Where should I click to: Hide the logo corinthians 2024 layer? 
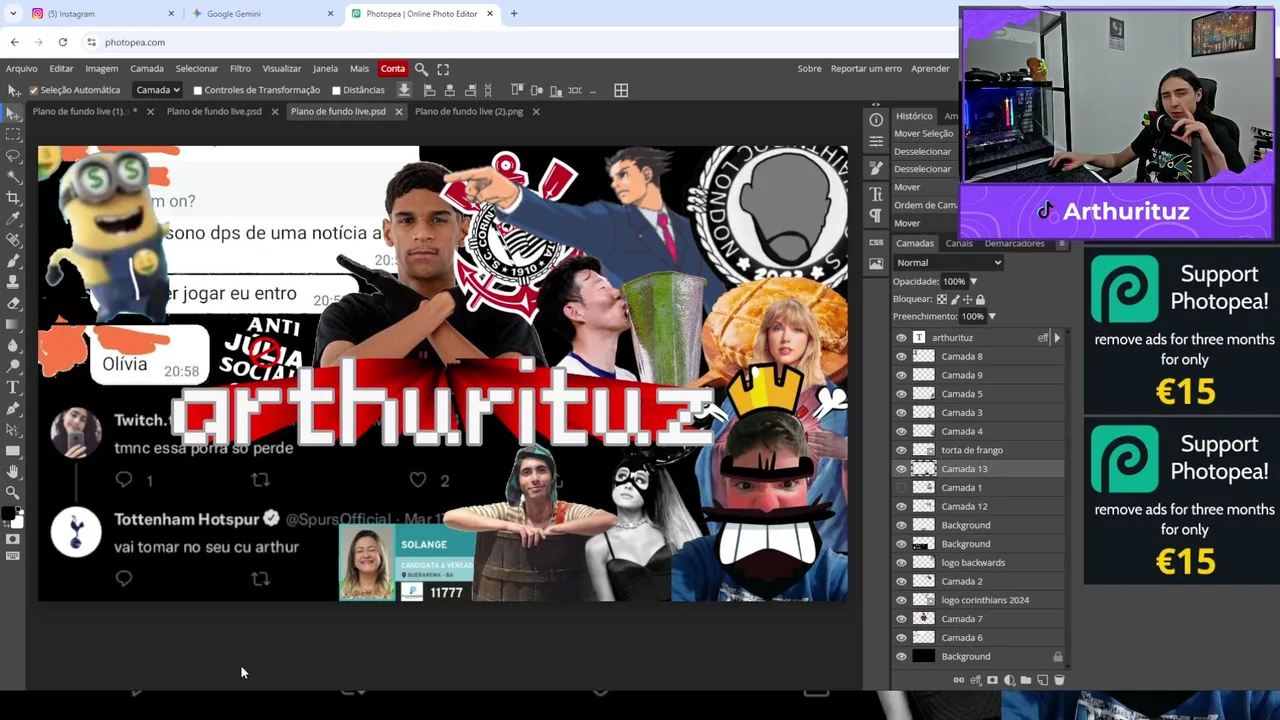[901, 600]
